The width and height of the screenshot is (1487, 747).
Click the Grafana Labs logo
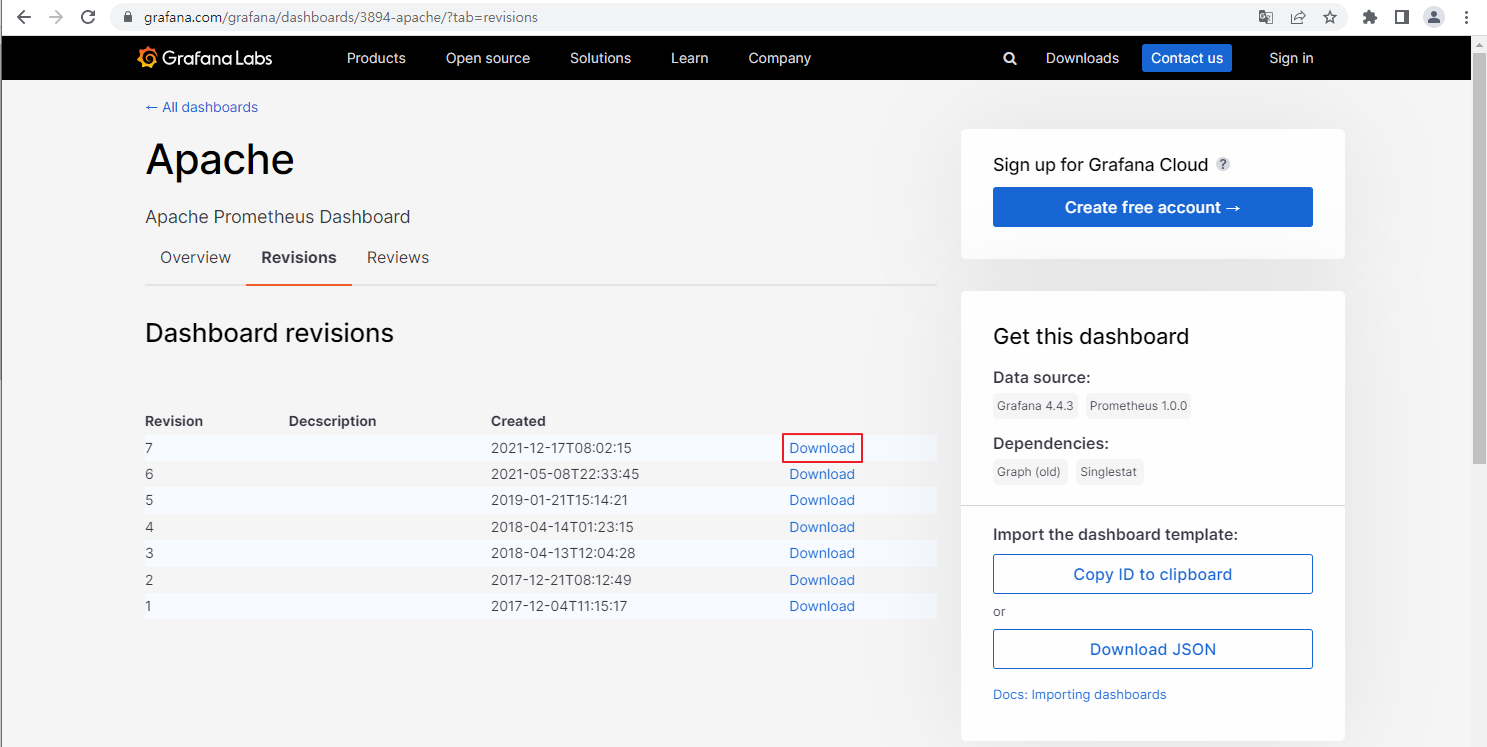(205, 58)
